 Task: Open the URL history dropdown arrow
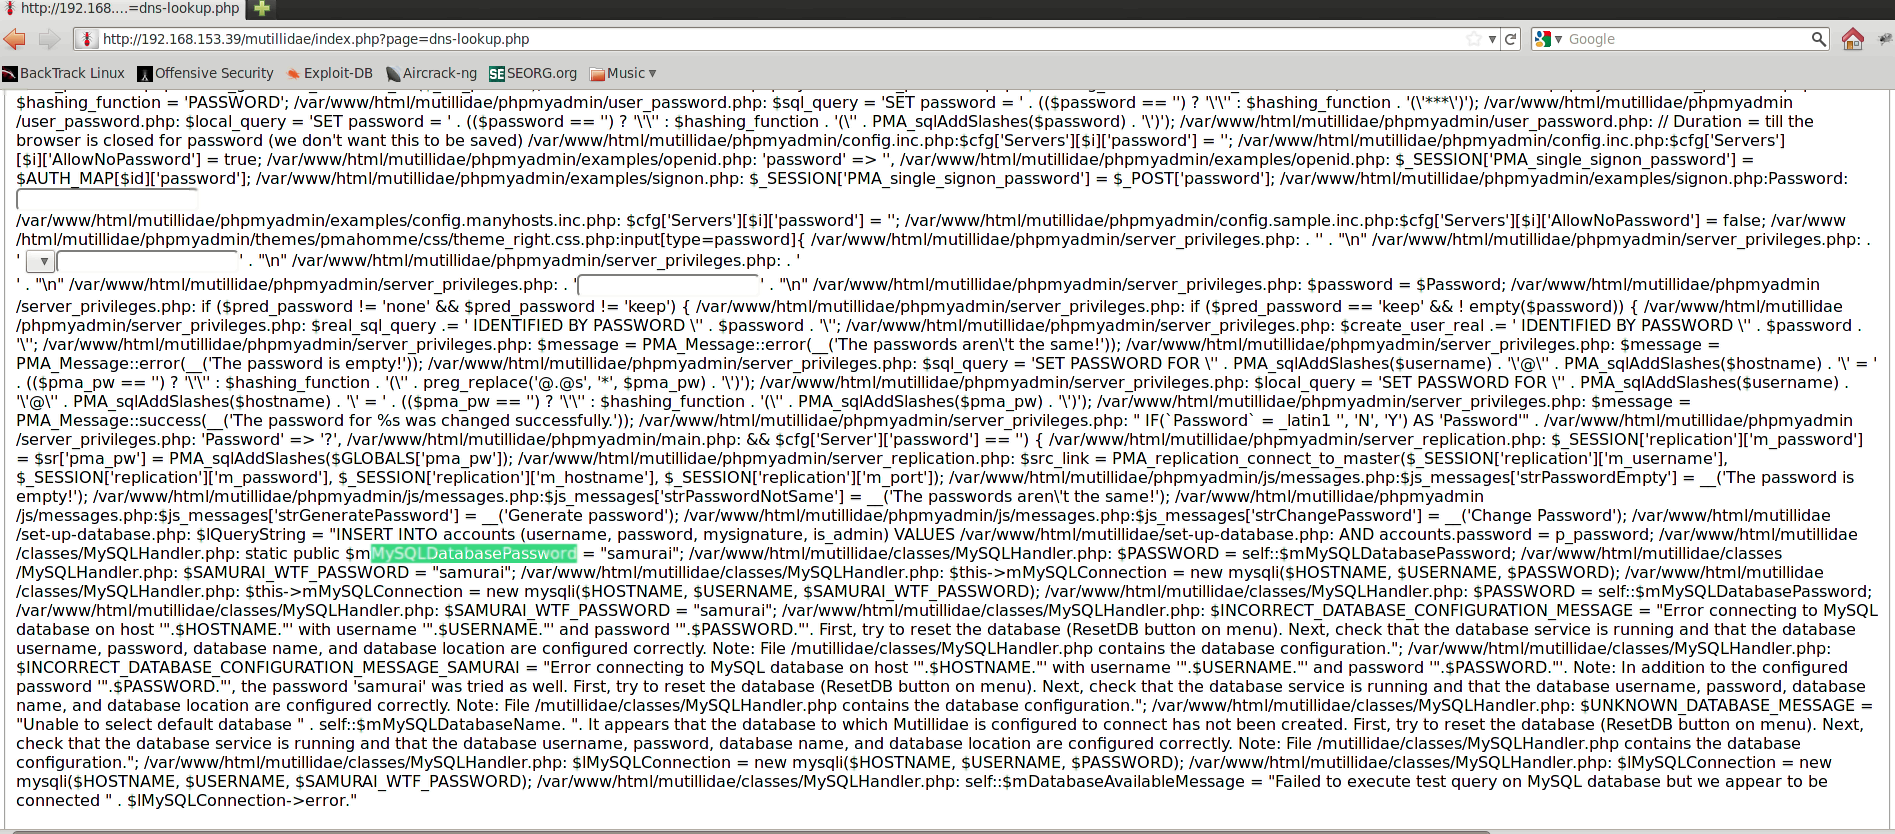pos(1492,39)
